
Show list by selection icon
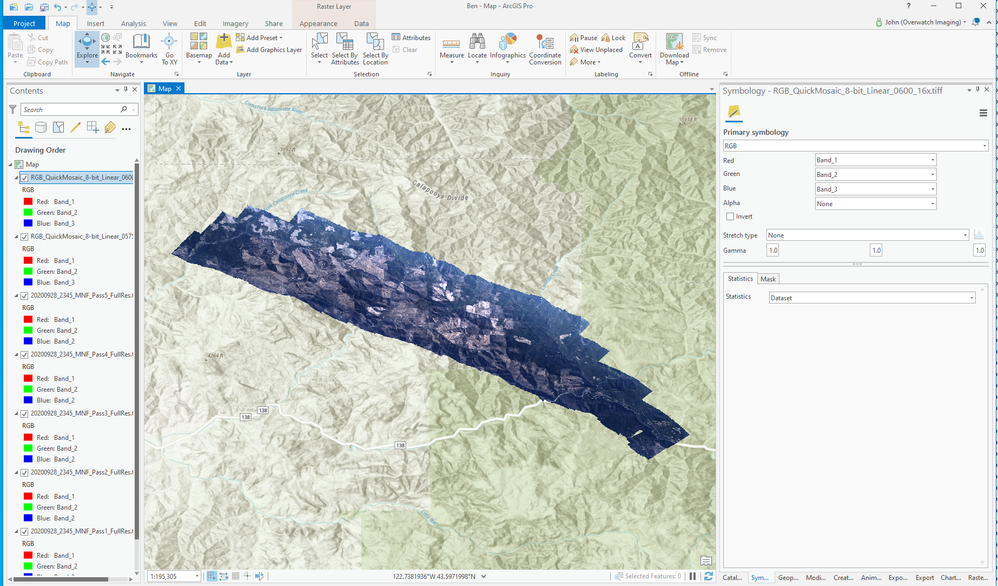coord(58,128)
